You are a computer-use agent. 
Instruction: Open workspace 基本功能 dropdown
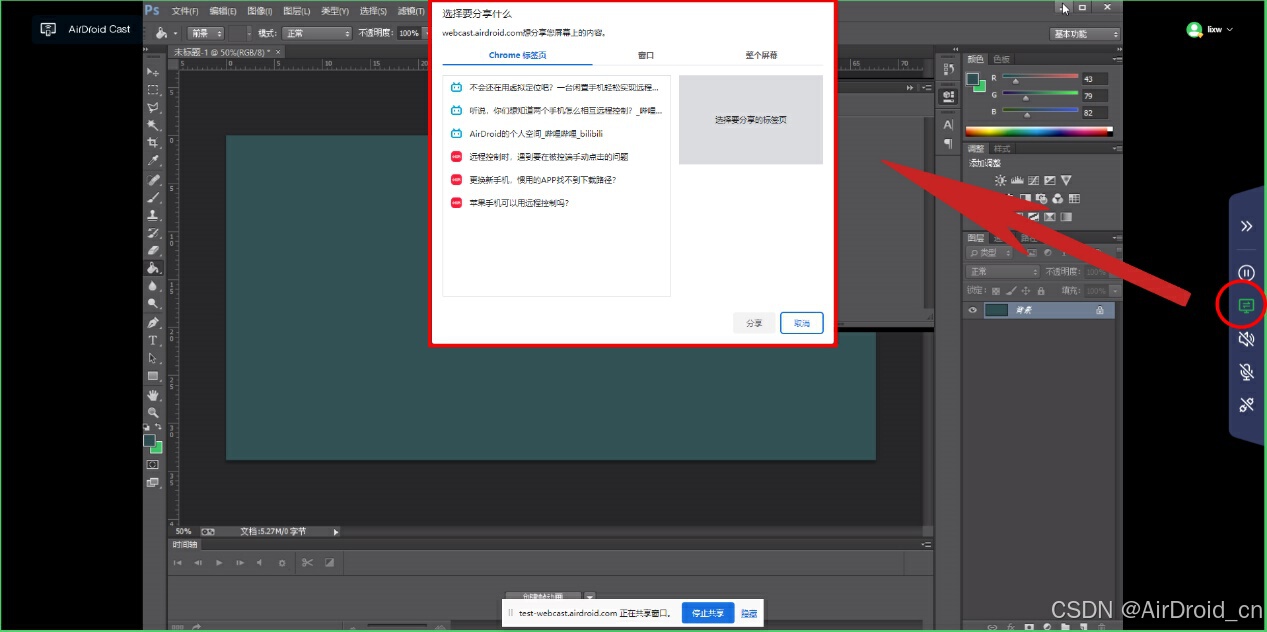click(1086, 33)
